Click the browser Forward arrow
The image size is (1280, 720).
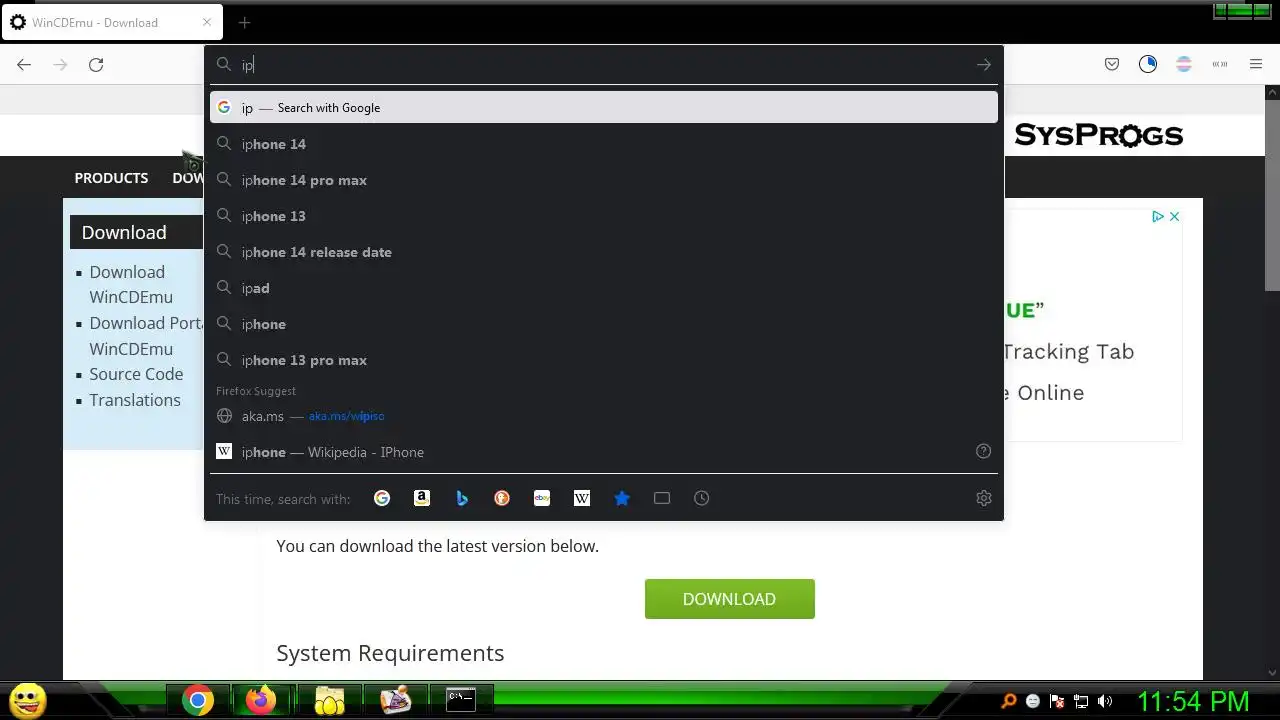(x=60, y=65)
